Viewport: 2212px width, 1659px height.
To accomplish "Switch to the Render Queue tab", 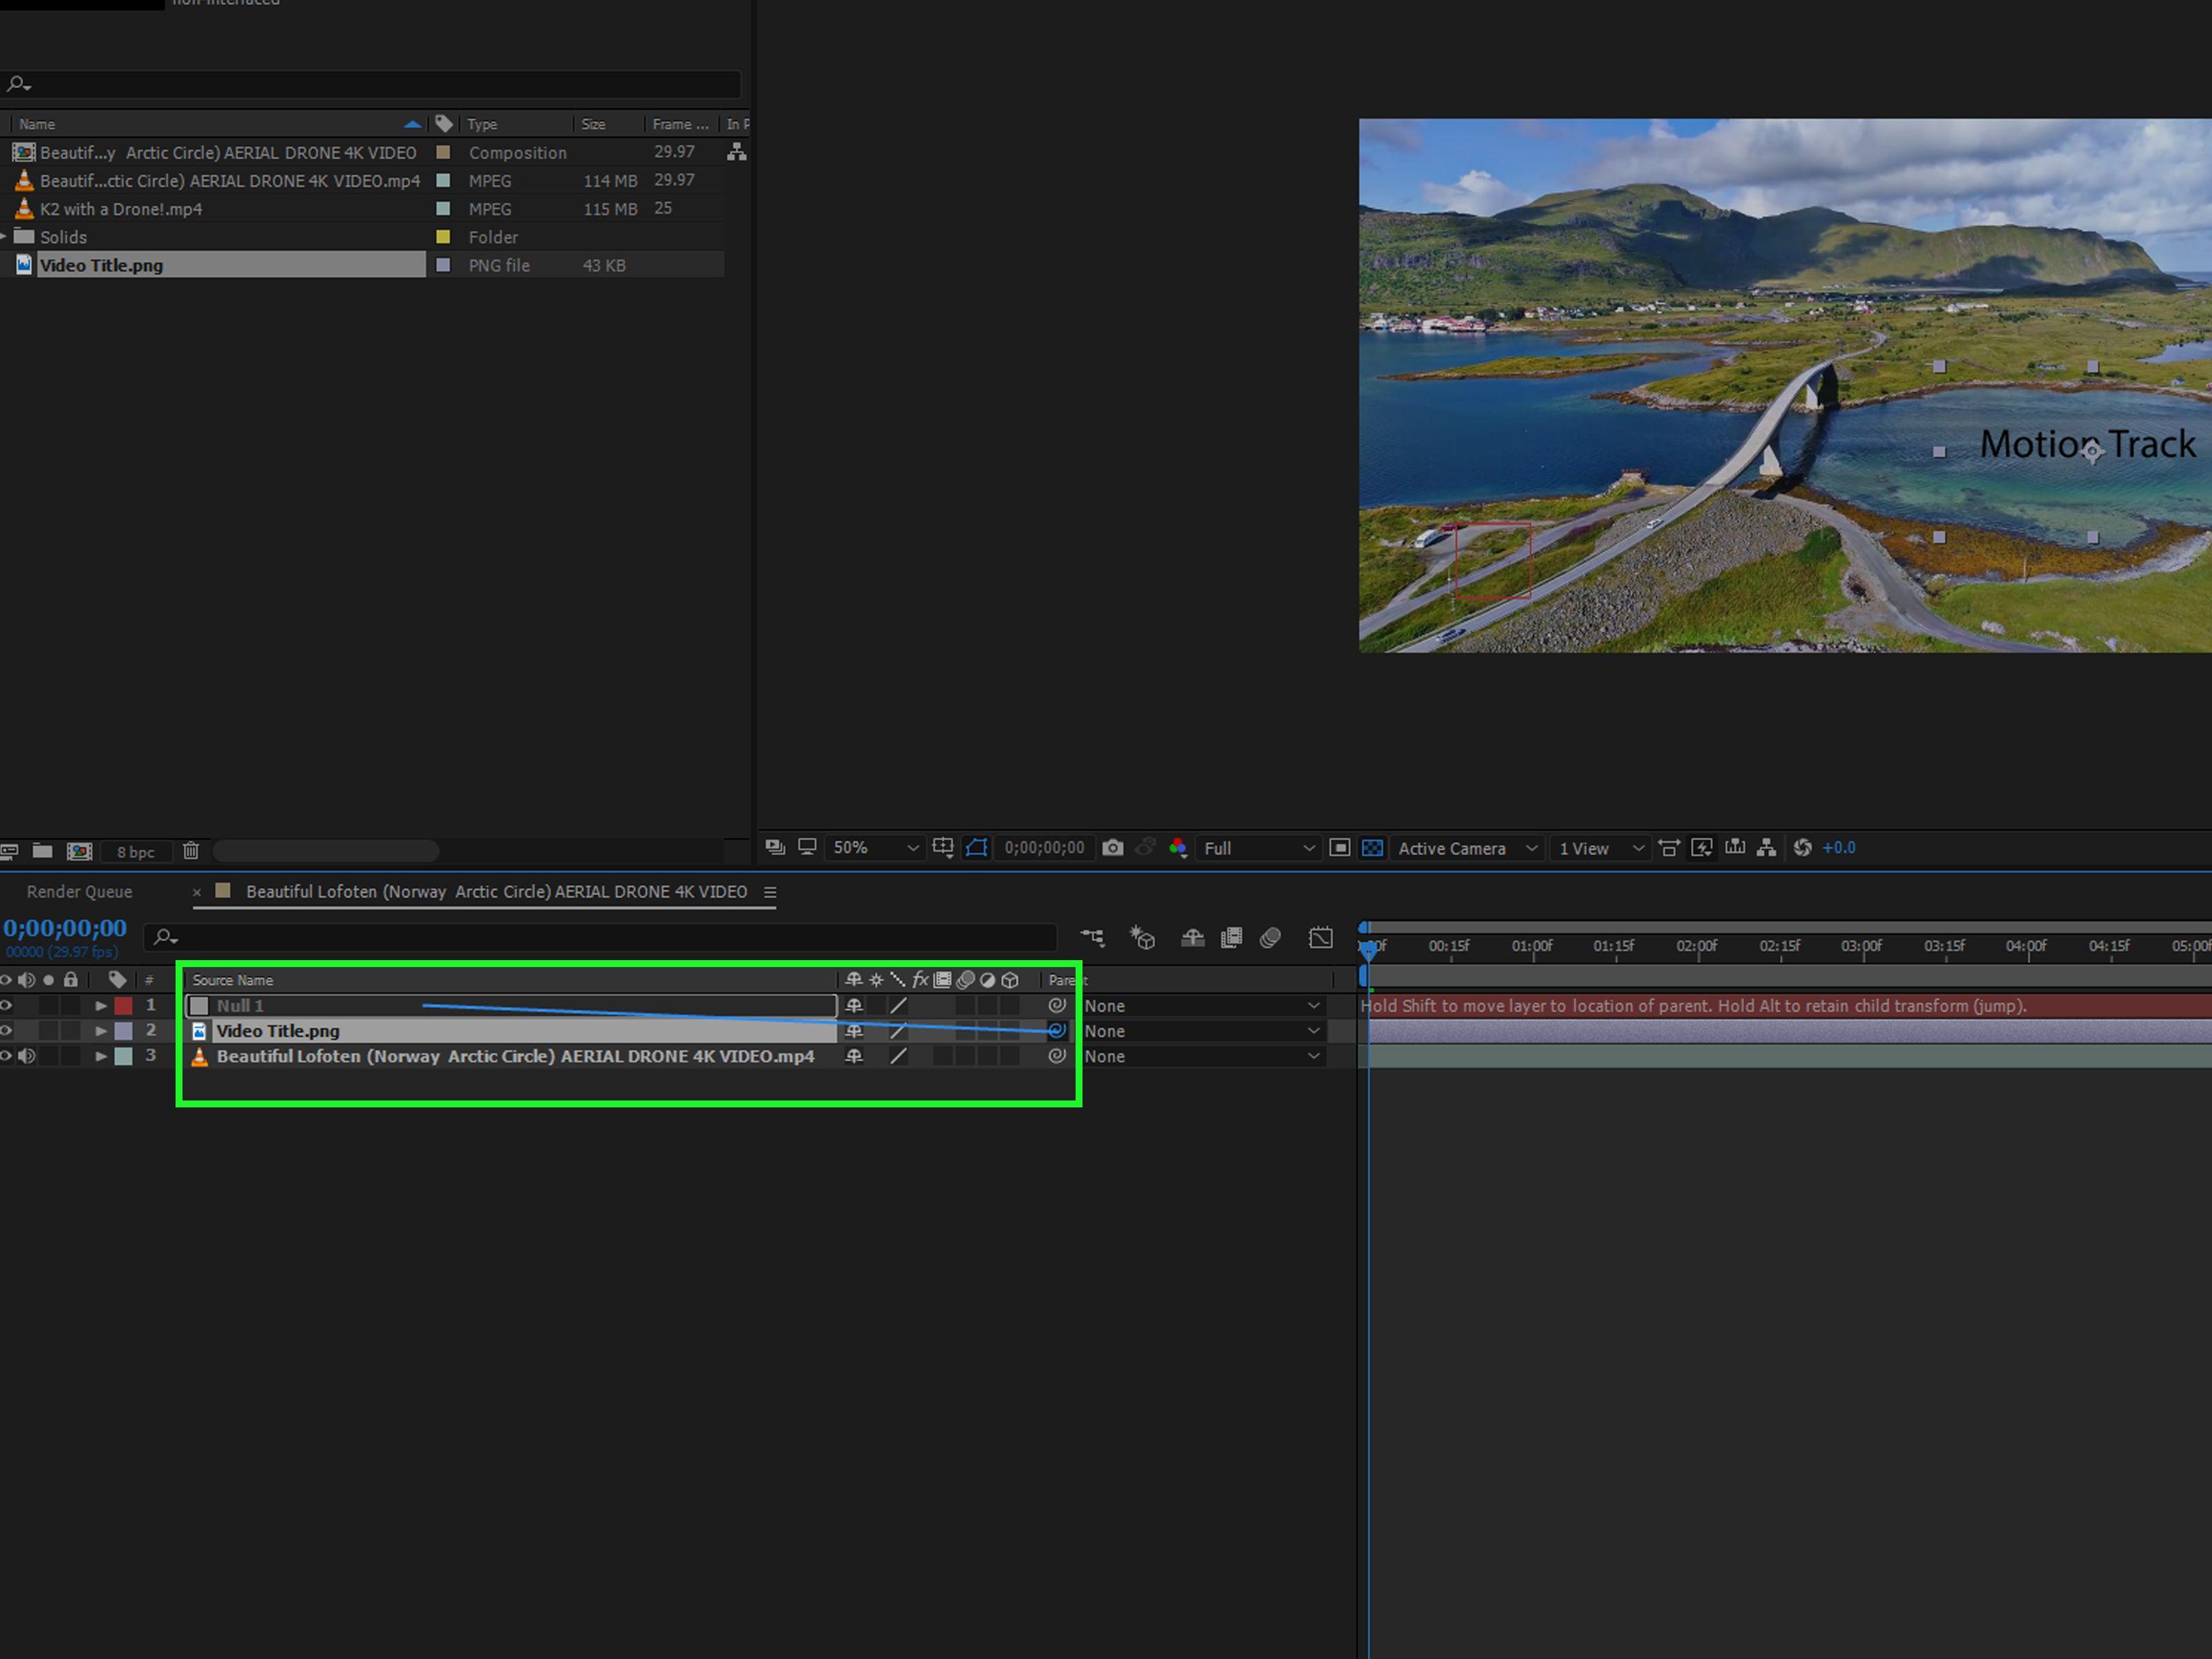I will point(79,892).
